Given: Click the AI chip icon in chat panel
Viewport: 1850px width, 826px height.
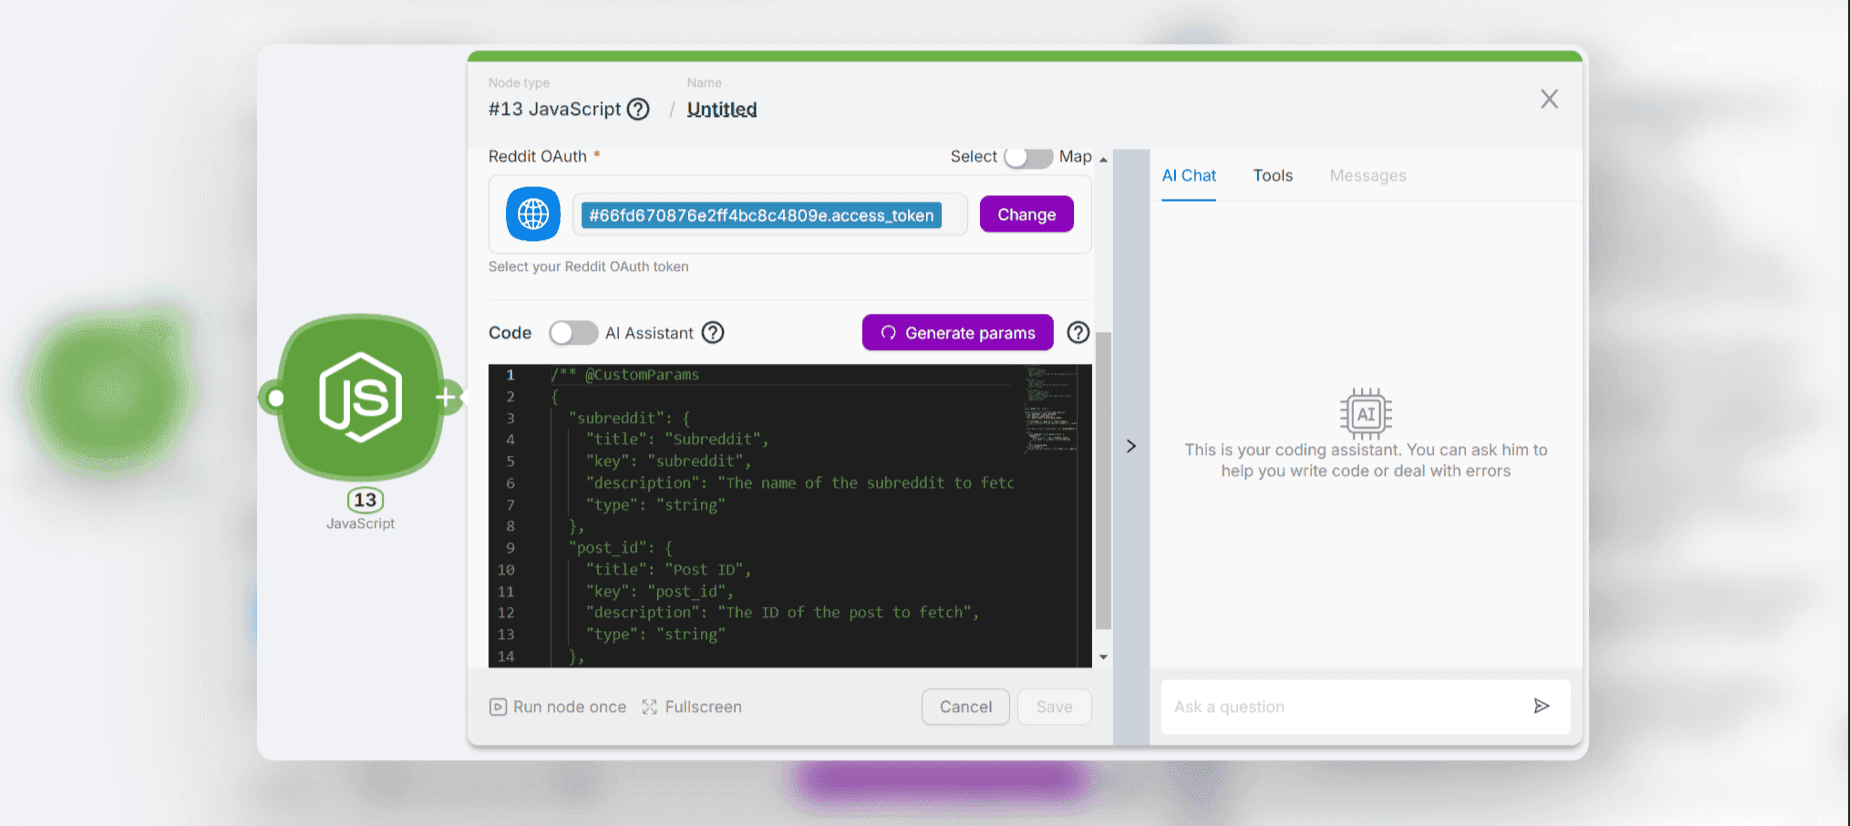Looking at the screenshot, I should (1365, 413).
